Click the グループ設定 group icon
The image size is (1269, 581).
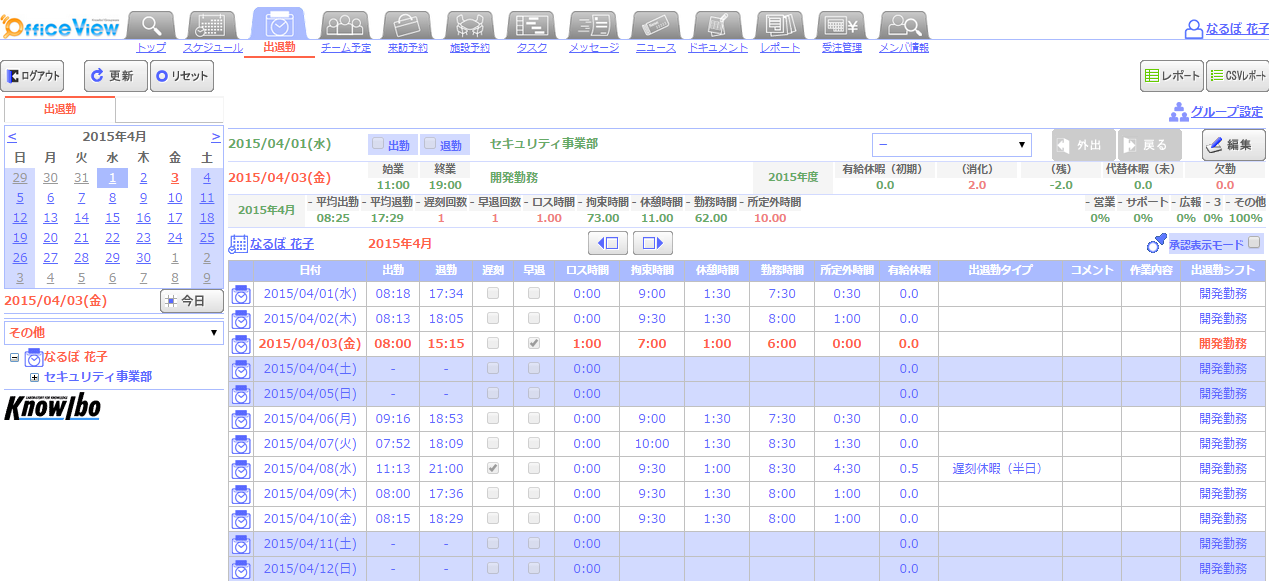point(1179,111)
